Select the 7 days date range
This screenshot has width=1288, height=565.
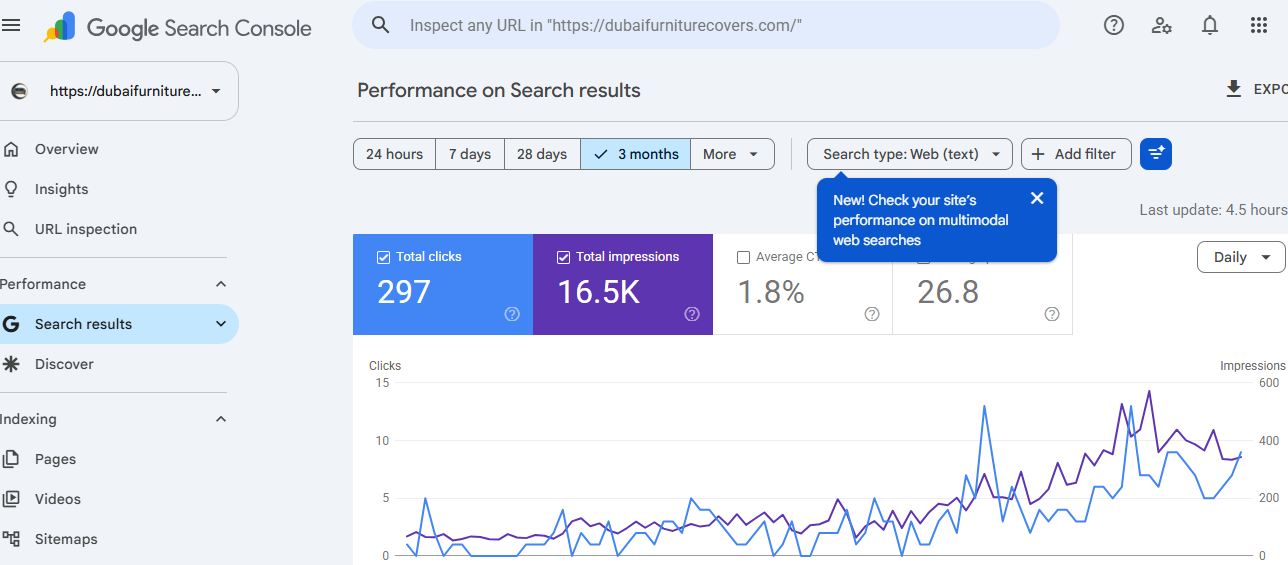click(x=470, y=154)
